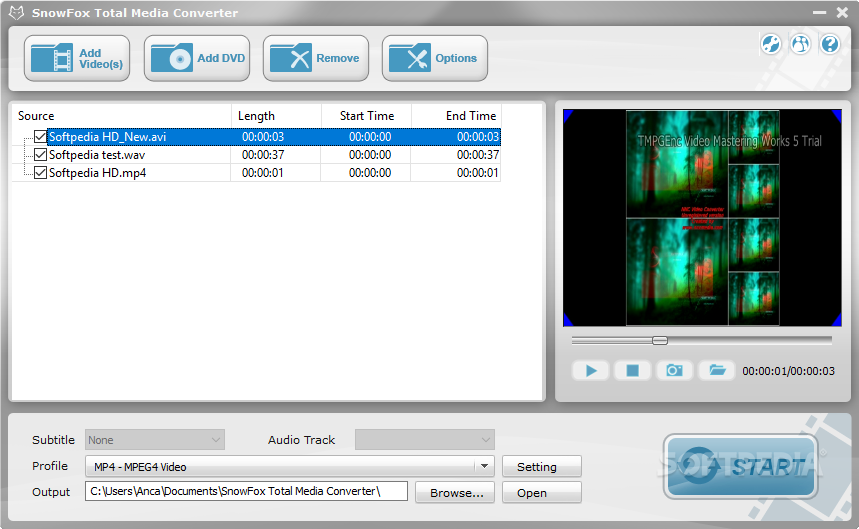
Task: Click the Start Time column header
Action: (x=366, y=116)
